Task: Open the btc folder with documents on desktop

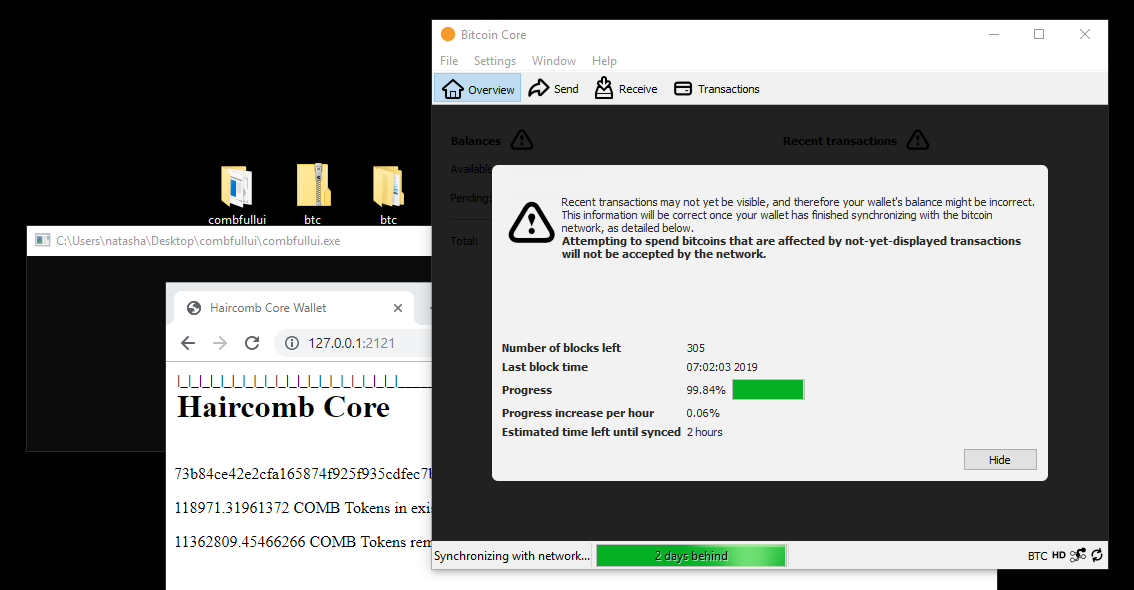Action: point(388,194)
